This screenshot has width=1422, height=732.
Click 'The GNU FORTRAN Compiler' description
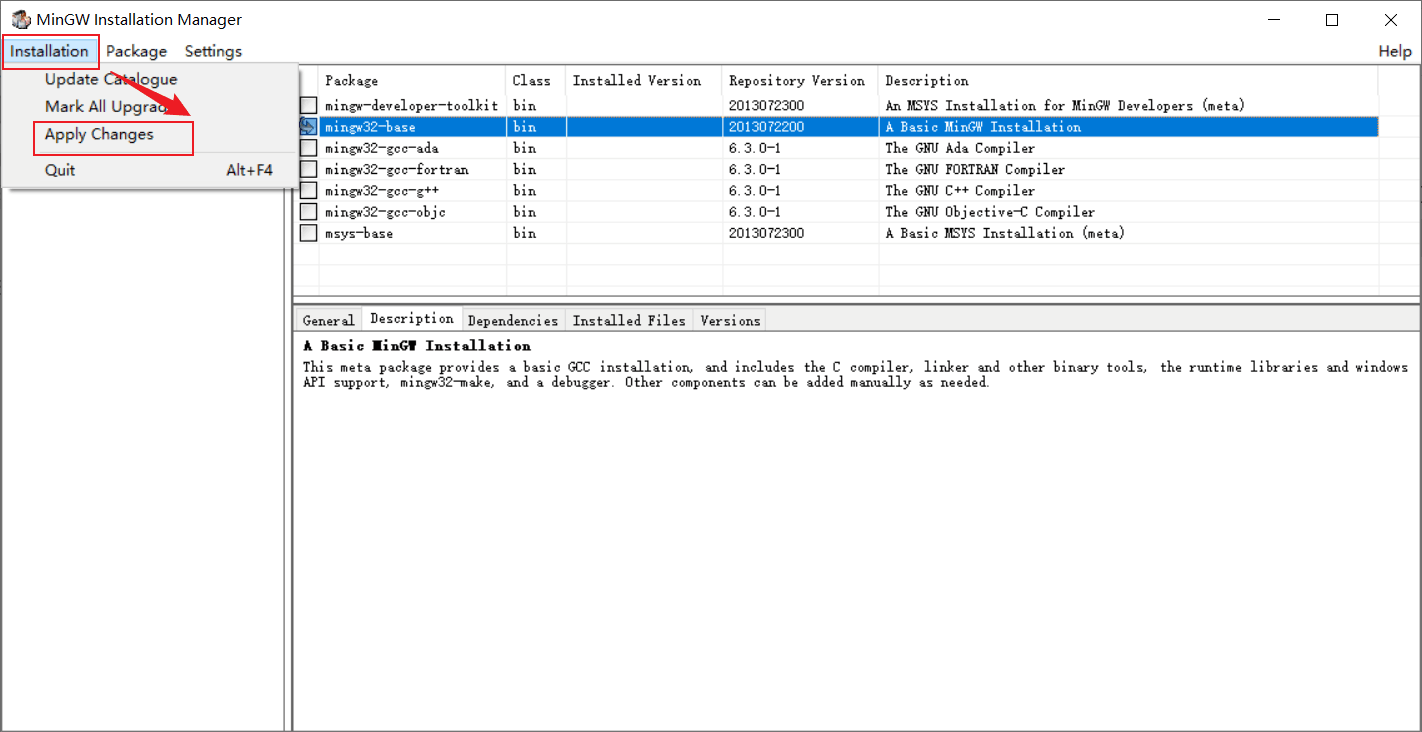click(x=975, y=169)
